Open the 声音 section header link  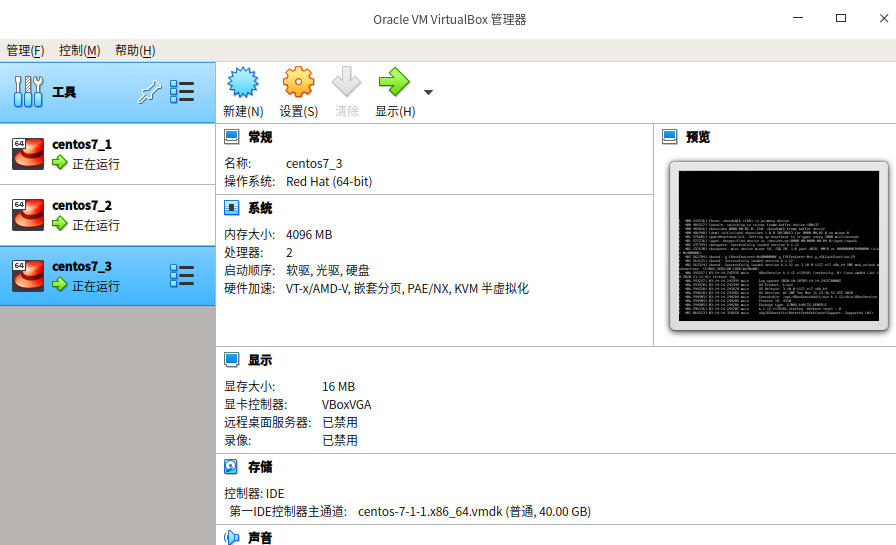click(260, 538)
